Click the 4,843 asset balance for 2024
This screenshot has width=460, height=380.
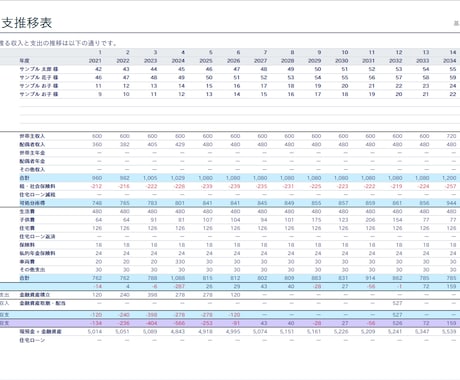[x=178, y=332]
